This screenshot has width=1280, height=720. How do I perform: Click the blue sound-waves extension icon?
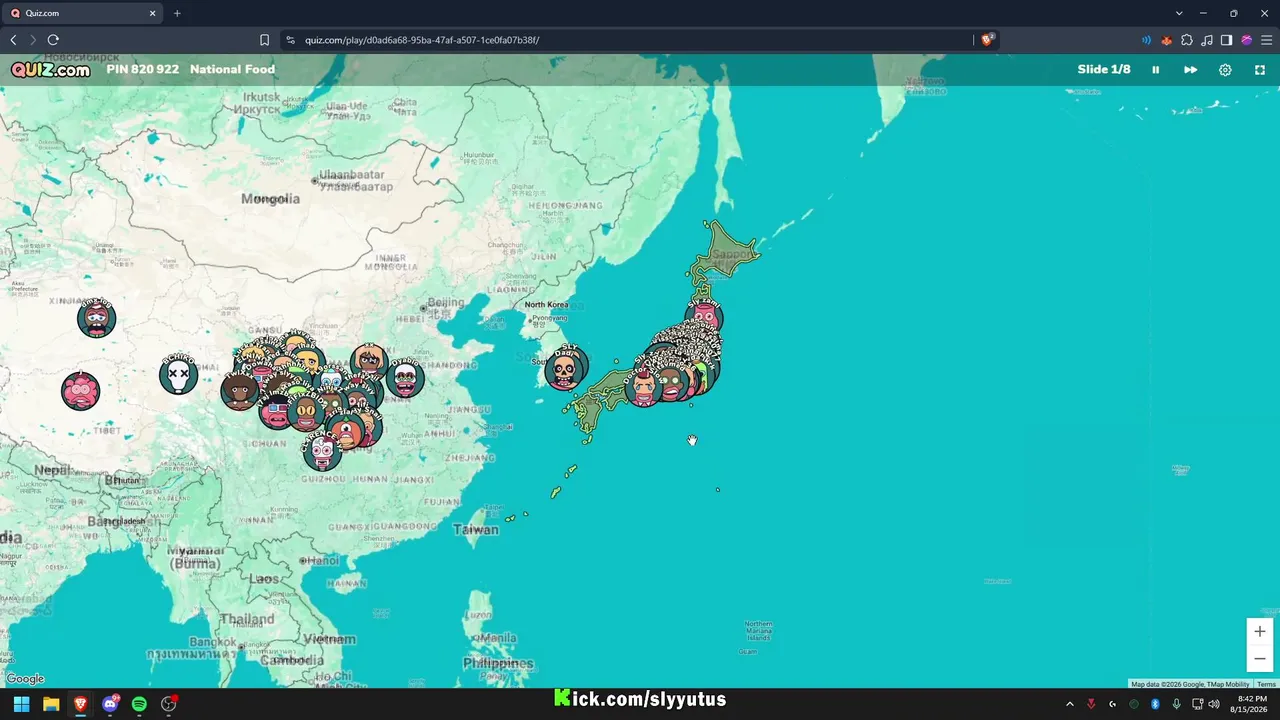(1146, 40)
